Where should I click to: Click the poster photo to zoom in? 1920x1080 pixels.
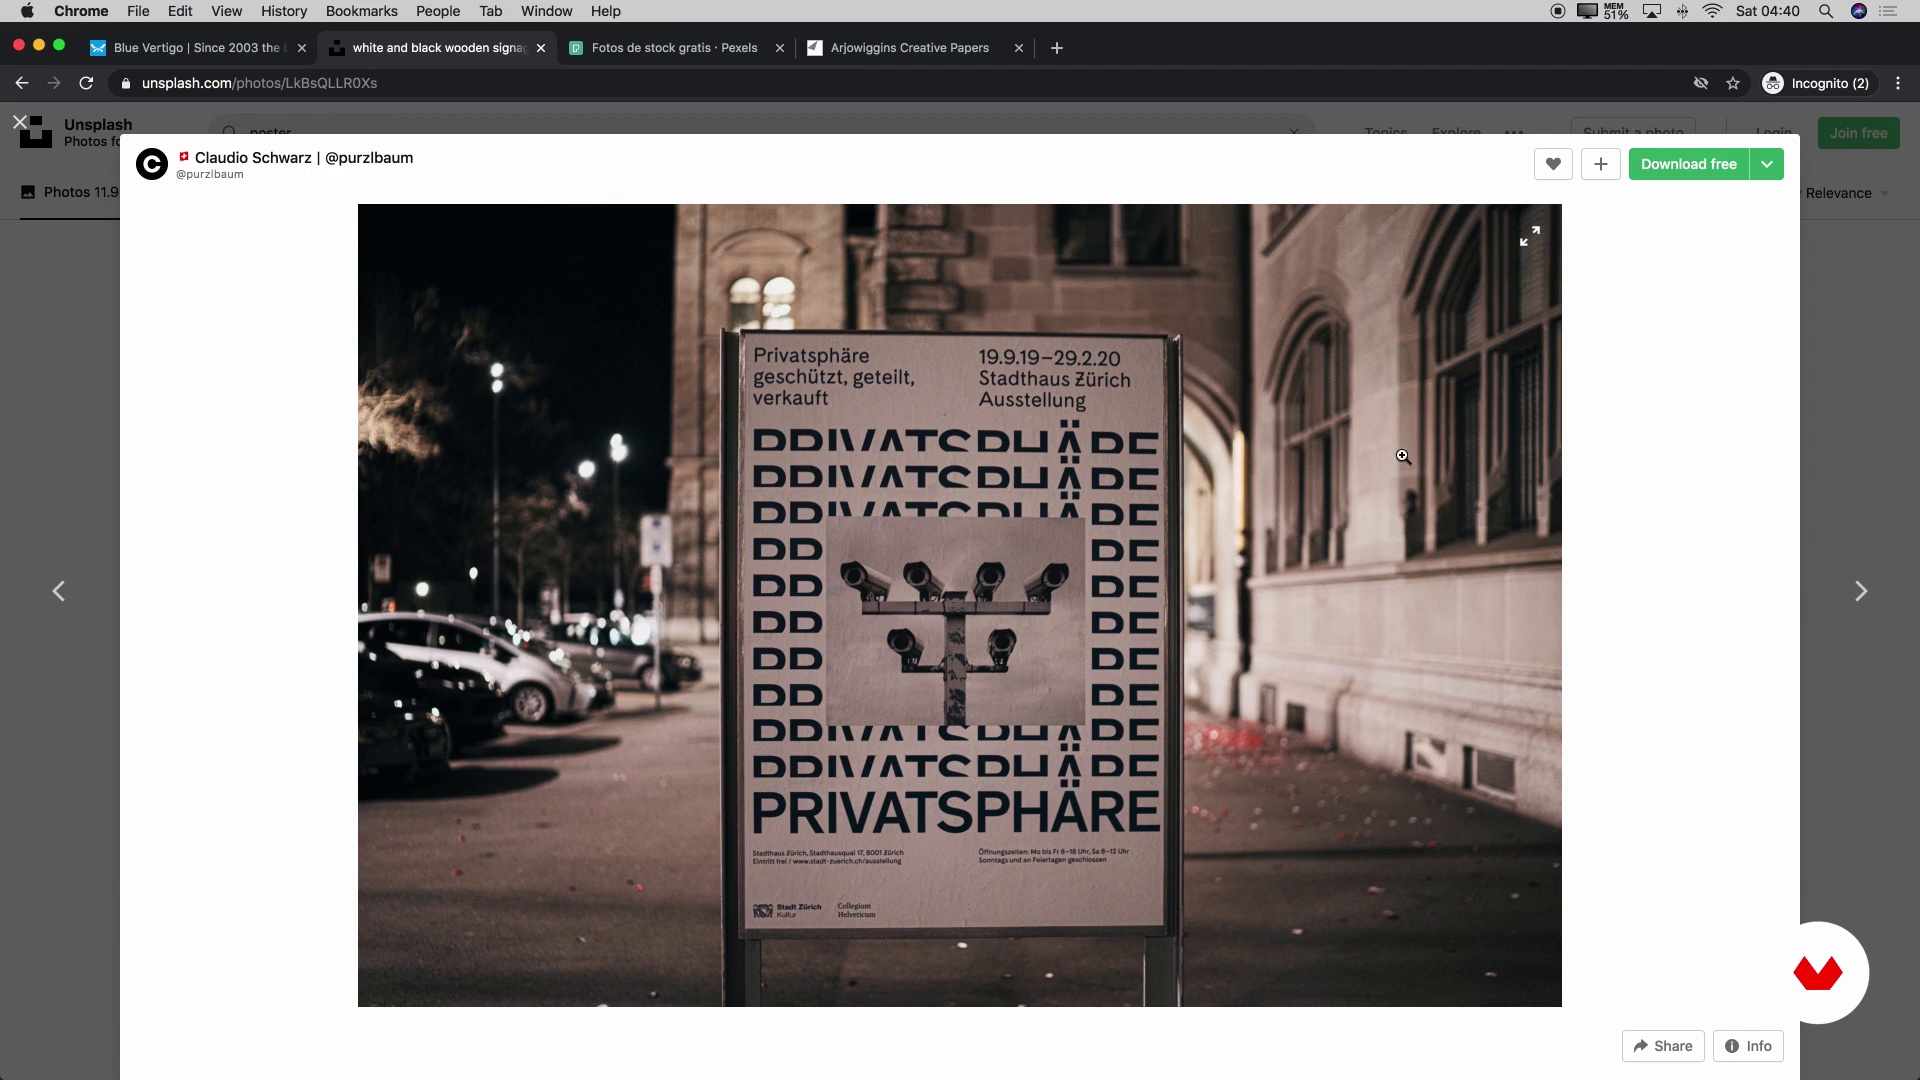coord(959,605)
